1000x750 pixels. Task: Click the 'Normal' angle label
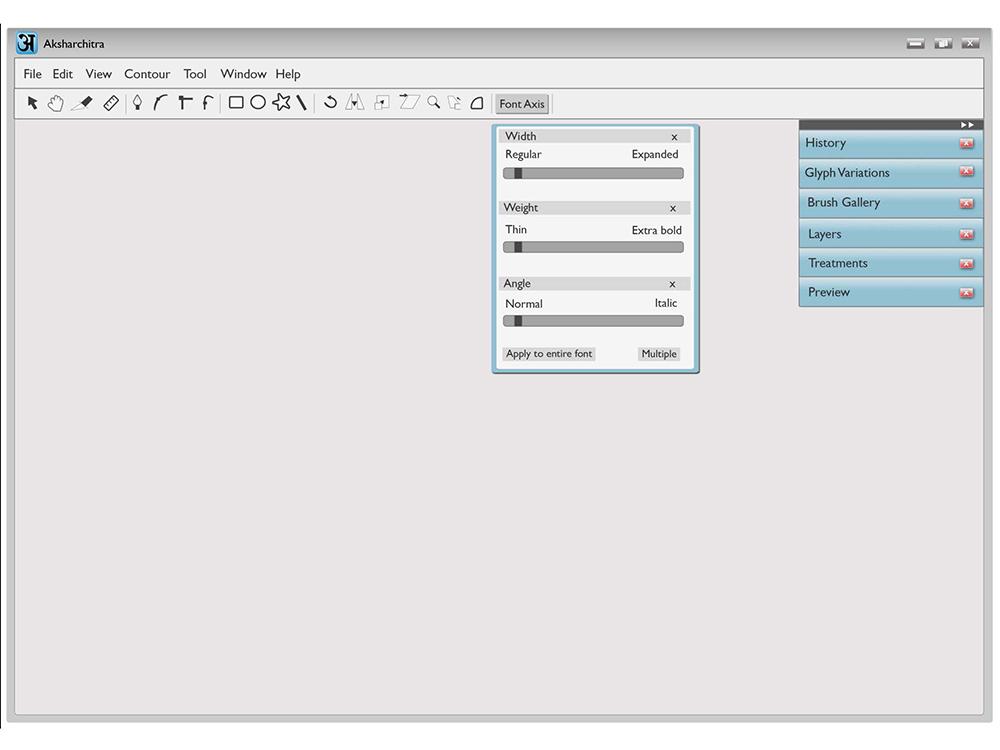pos(524,304)
